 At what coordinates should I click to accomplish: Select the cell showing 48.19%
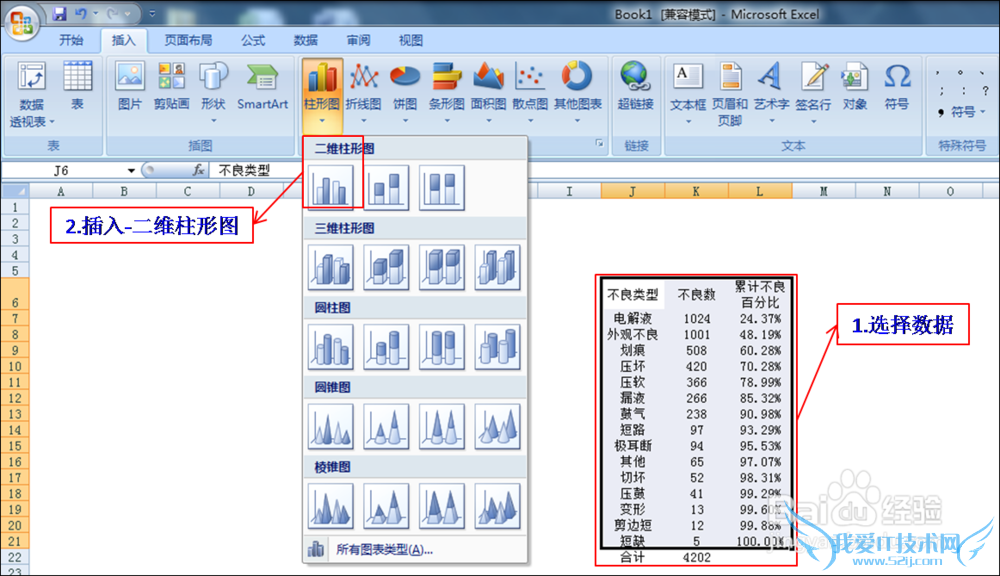pos(760,334)
